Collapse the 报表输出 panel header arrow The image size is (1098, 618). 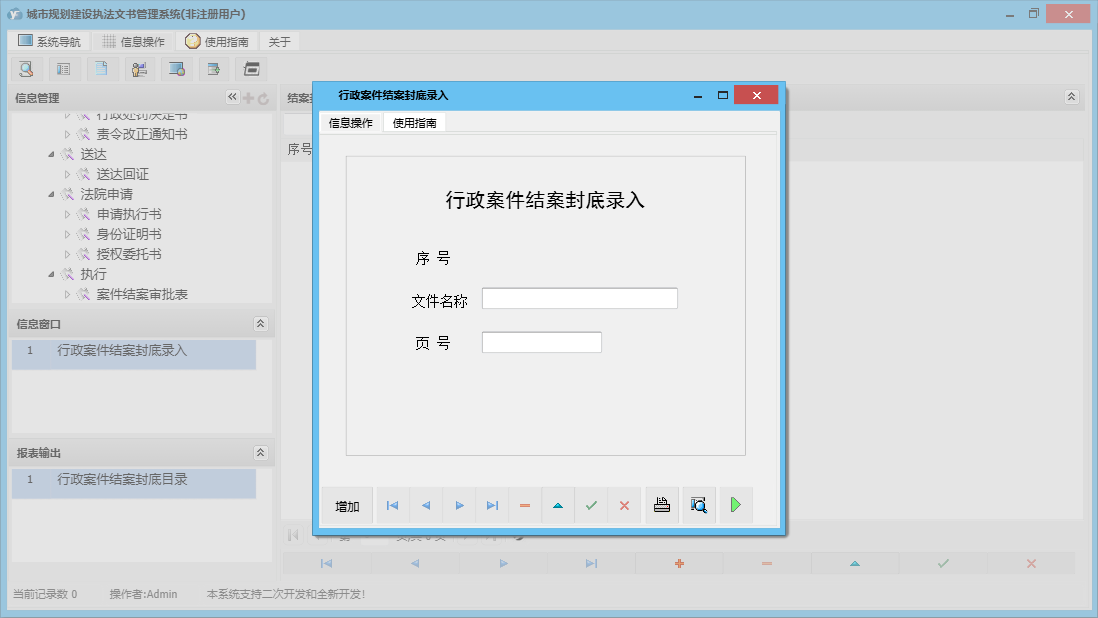coord(259,452)
